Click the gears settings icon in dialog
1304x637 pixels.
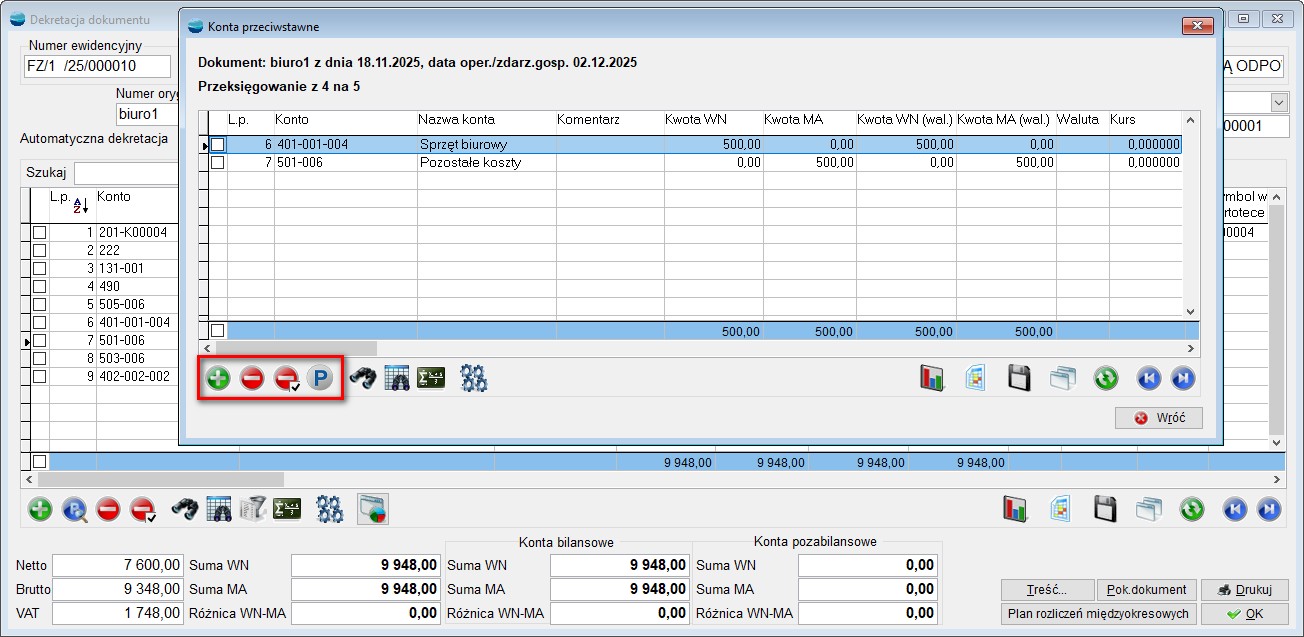coord(473,378)
